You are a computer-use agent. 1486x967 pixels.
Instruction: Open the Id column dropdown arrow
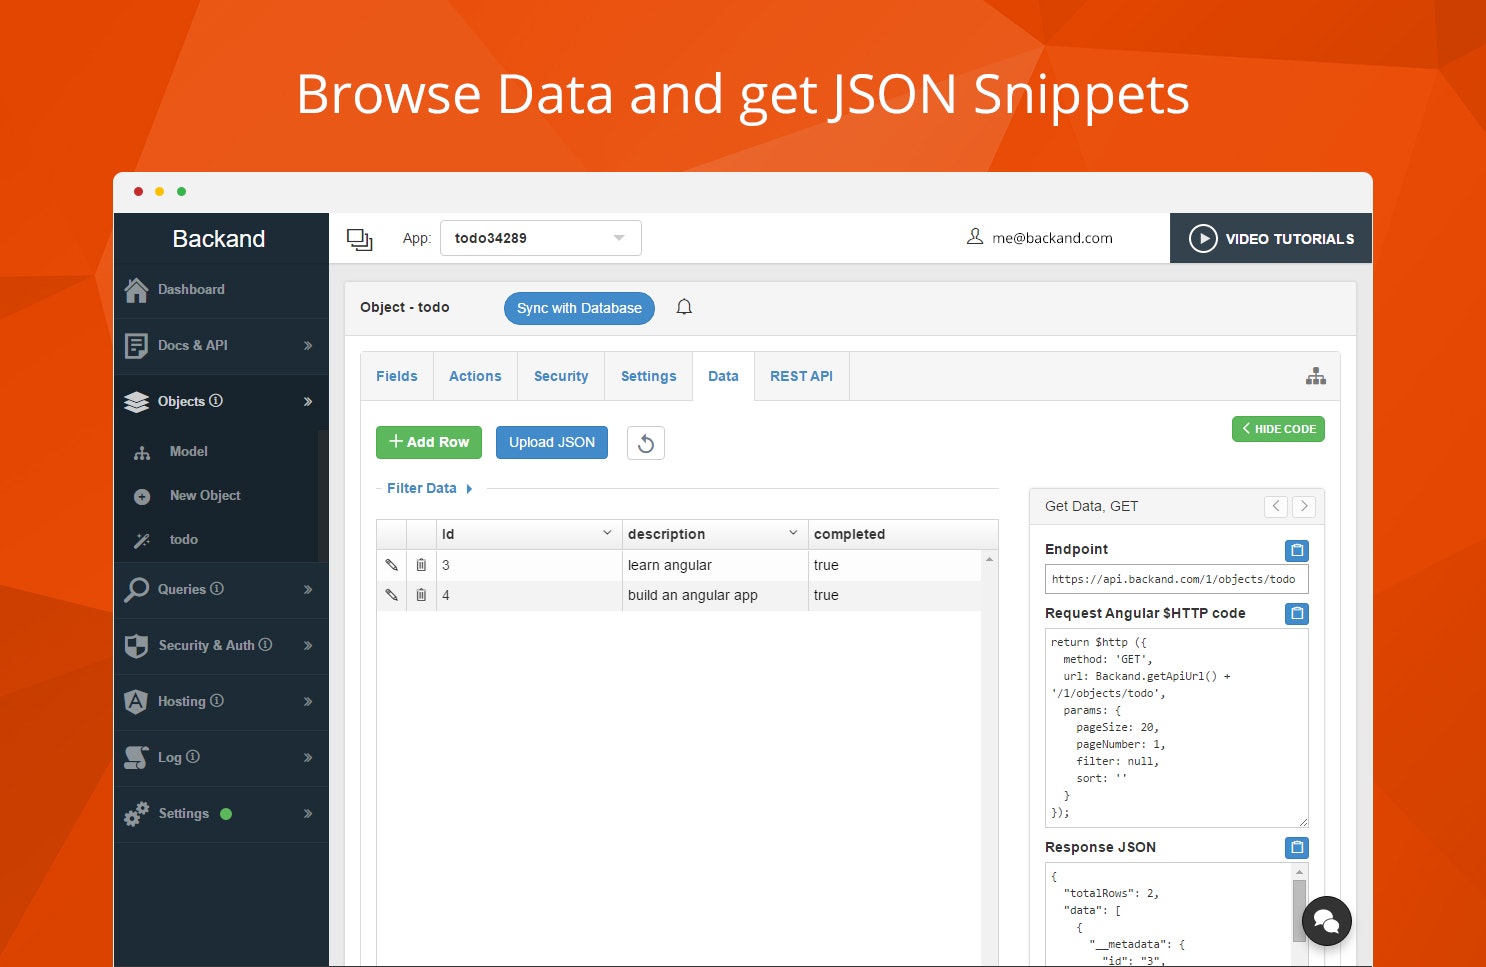point(607,533)
